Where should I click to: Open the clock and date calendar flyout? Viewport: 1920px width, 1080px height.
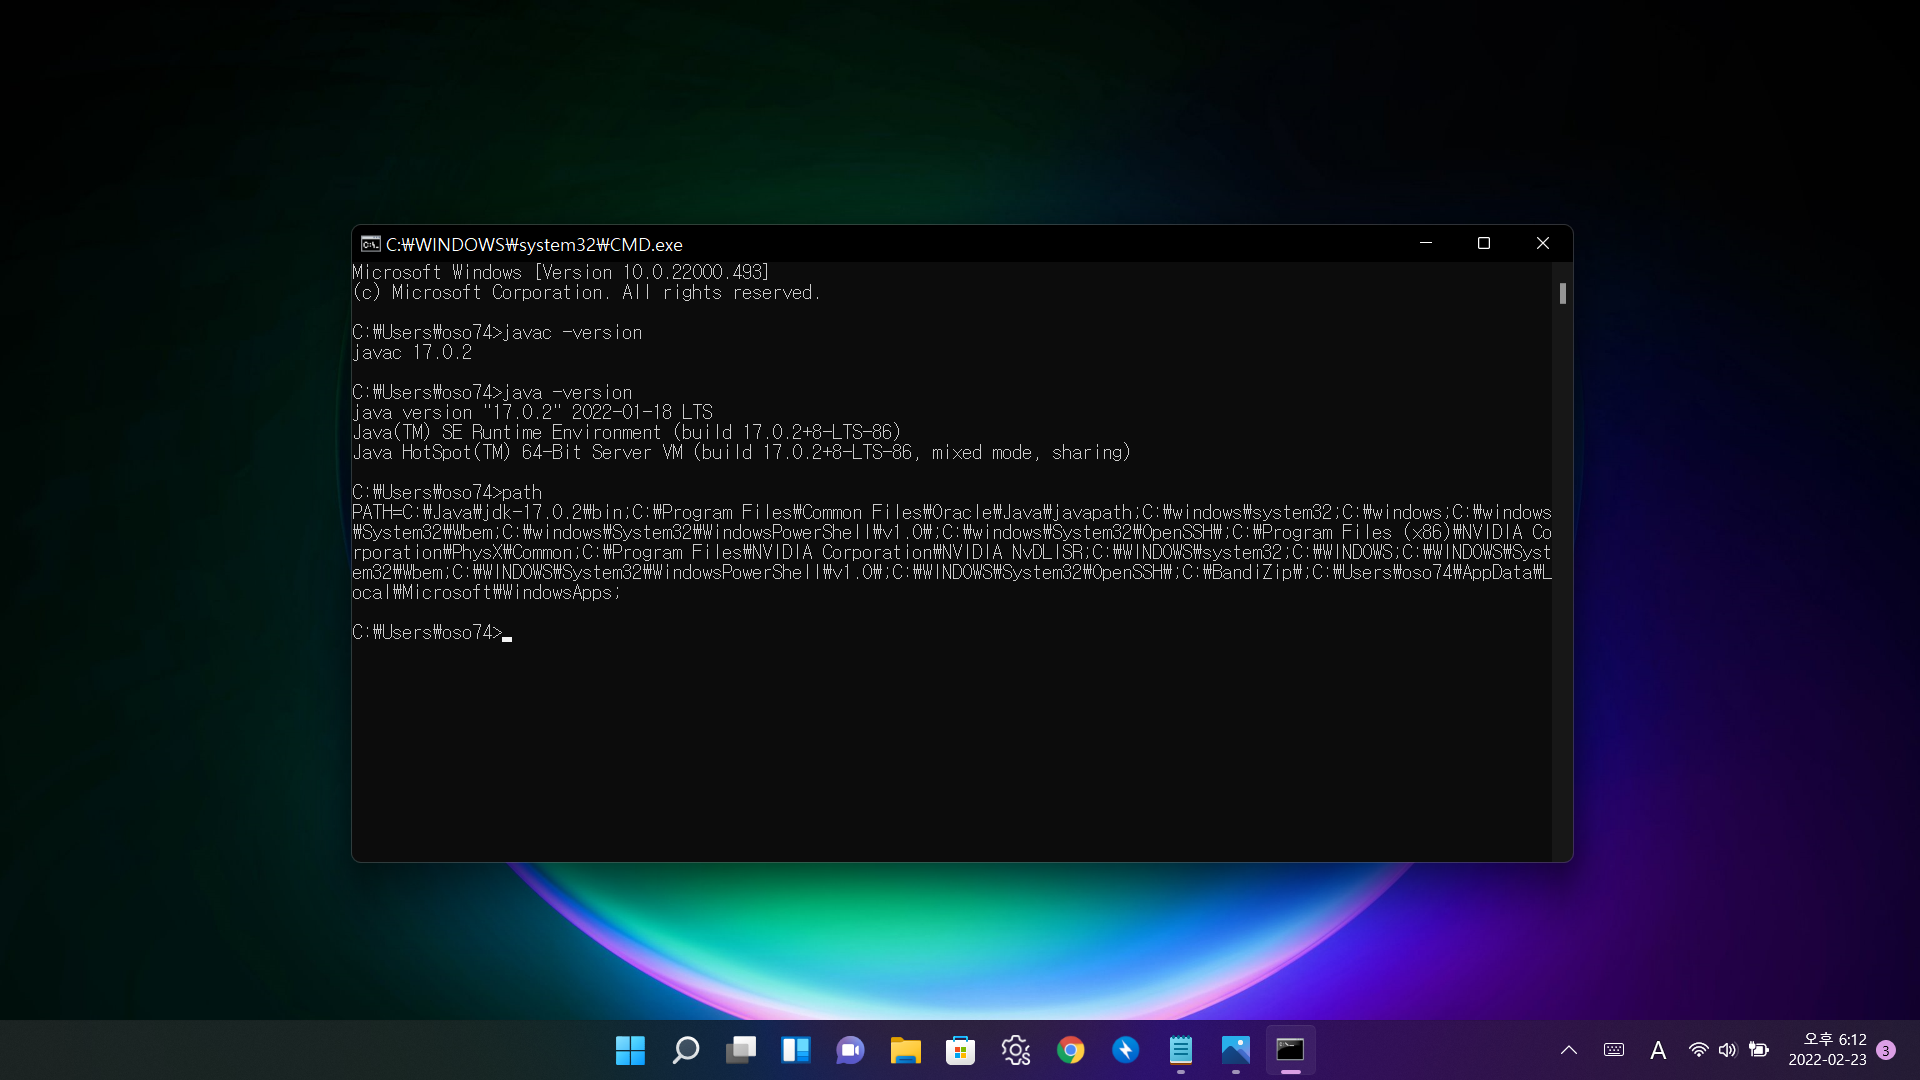tap(1827, 1050)
